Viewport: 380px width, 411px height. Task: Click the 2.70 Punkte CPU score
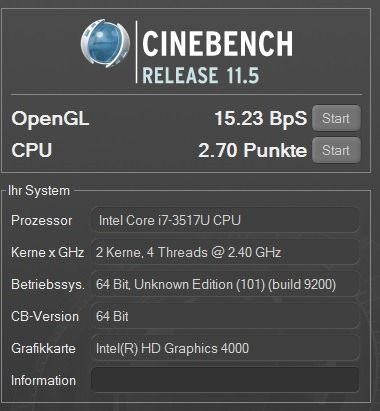point(252,150)
